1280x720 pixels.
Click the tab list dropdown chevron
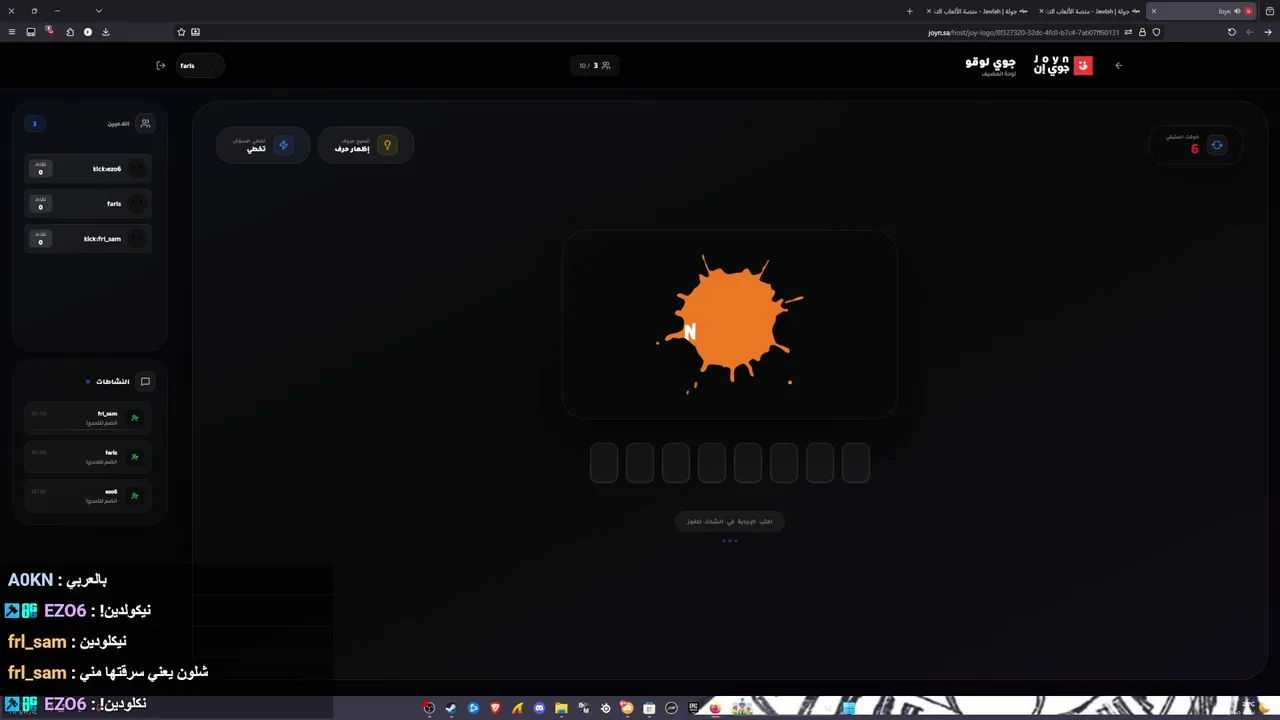click(x=98, y=11)
